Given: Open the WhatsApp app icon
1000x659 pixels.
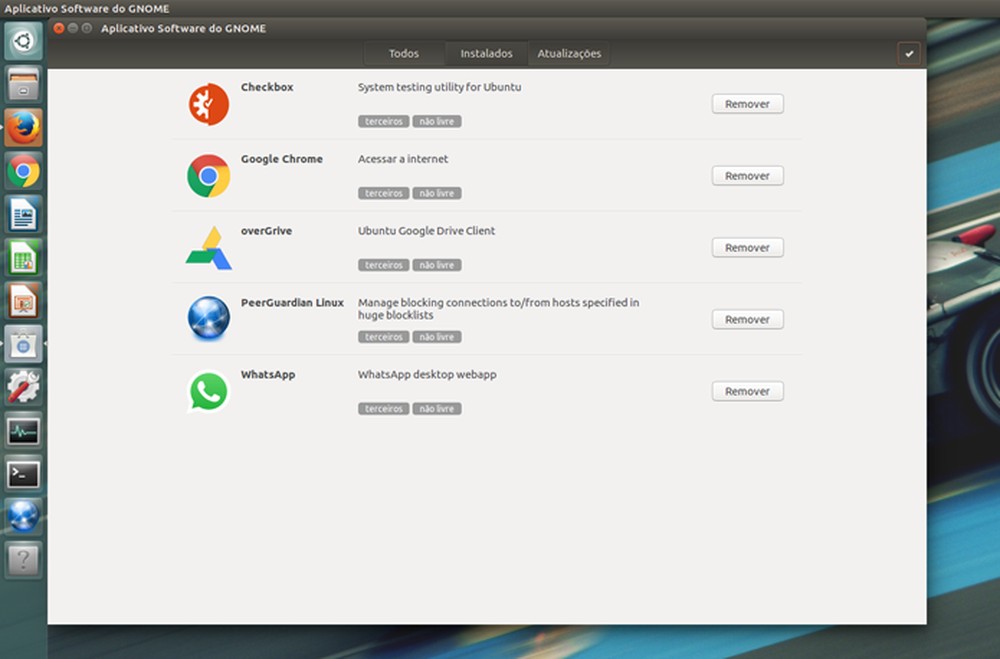Looking at the screenshot, I should coord(208,391).
